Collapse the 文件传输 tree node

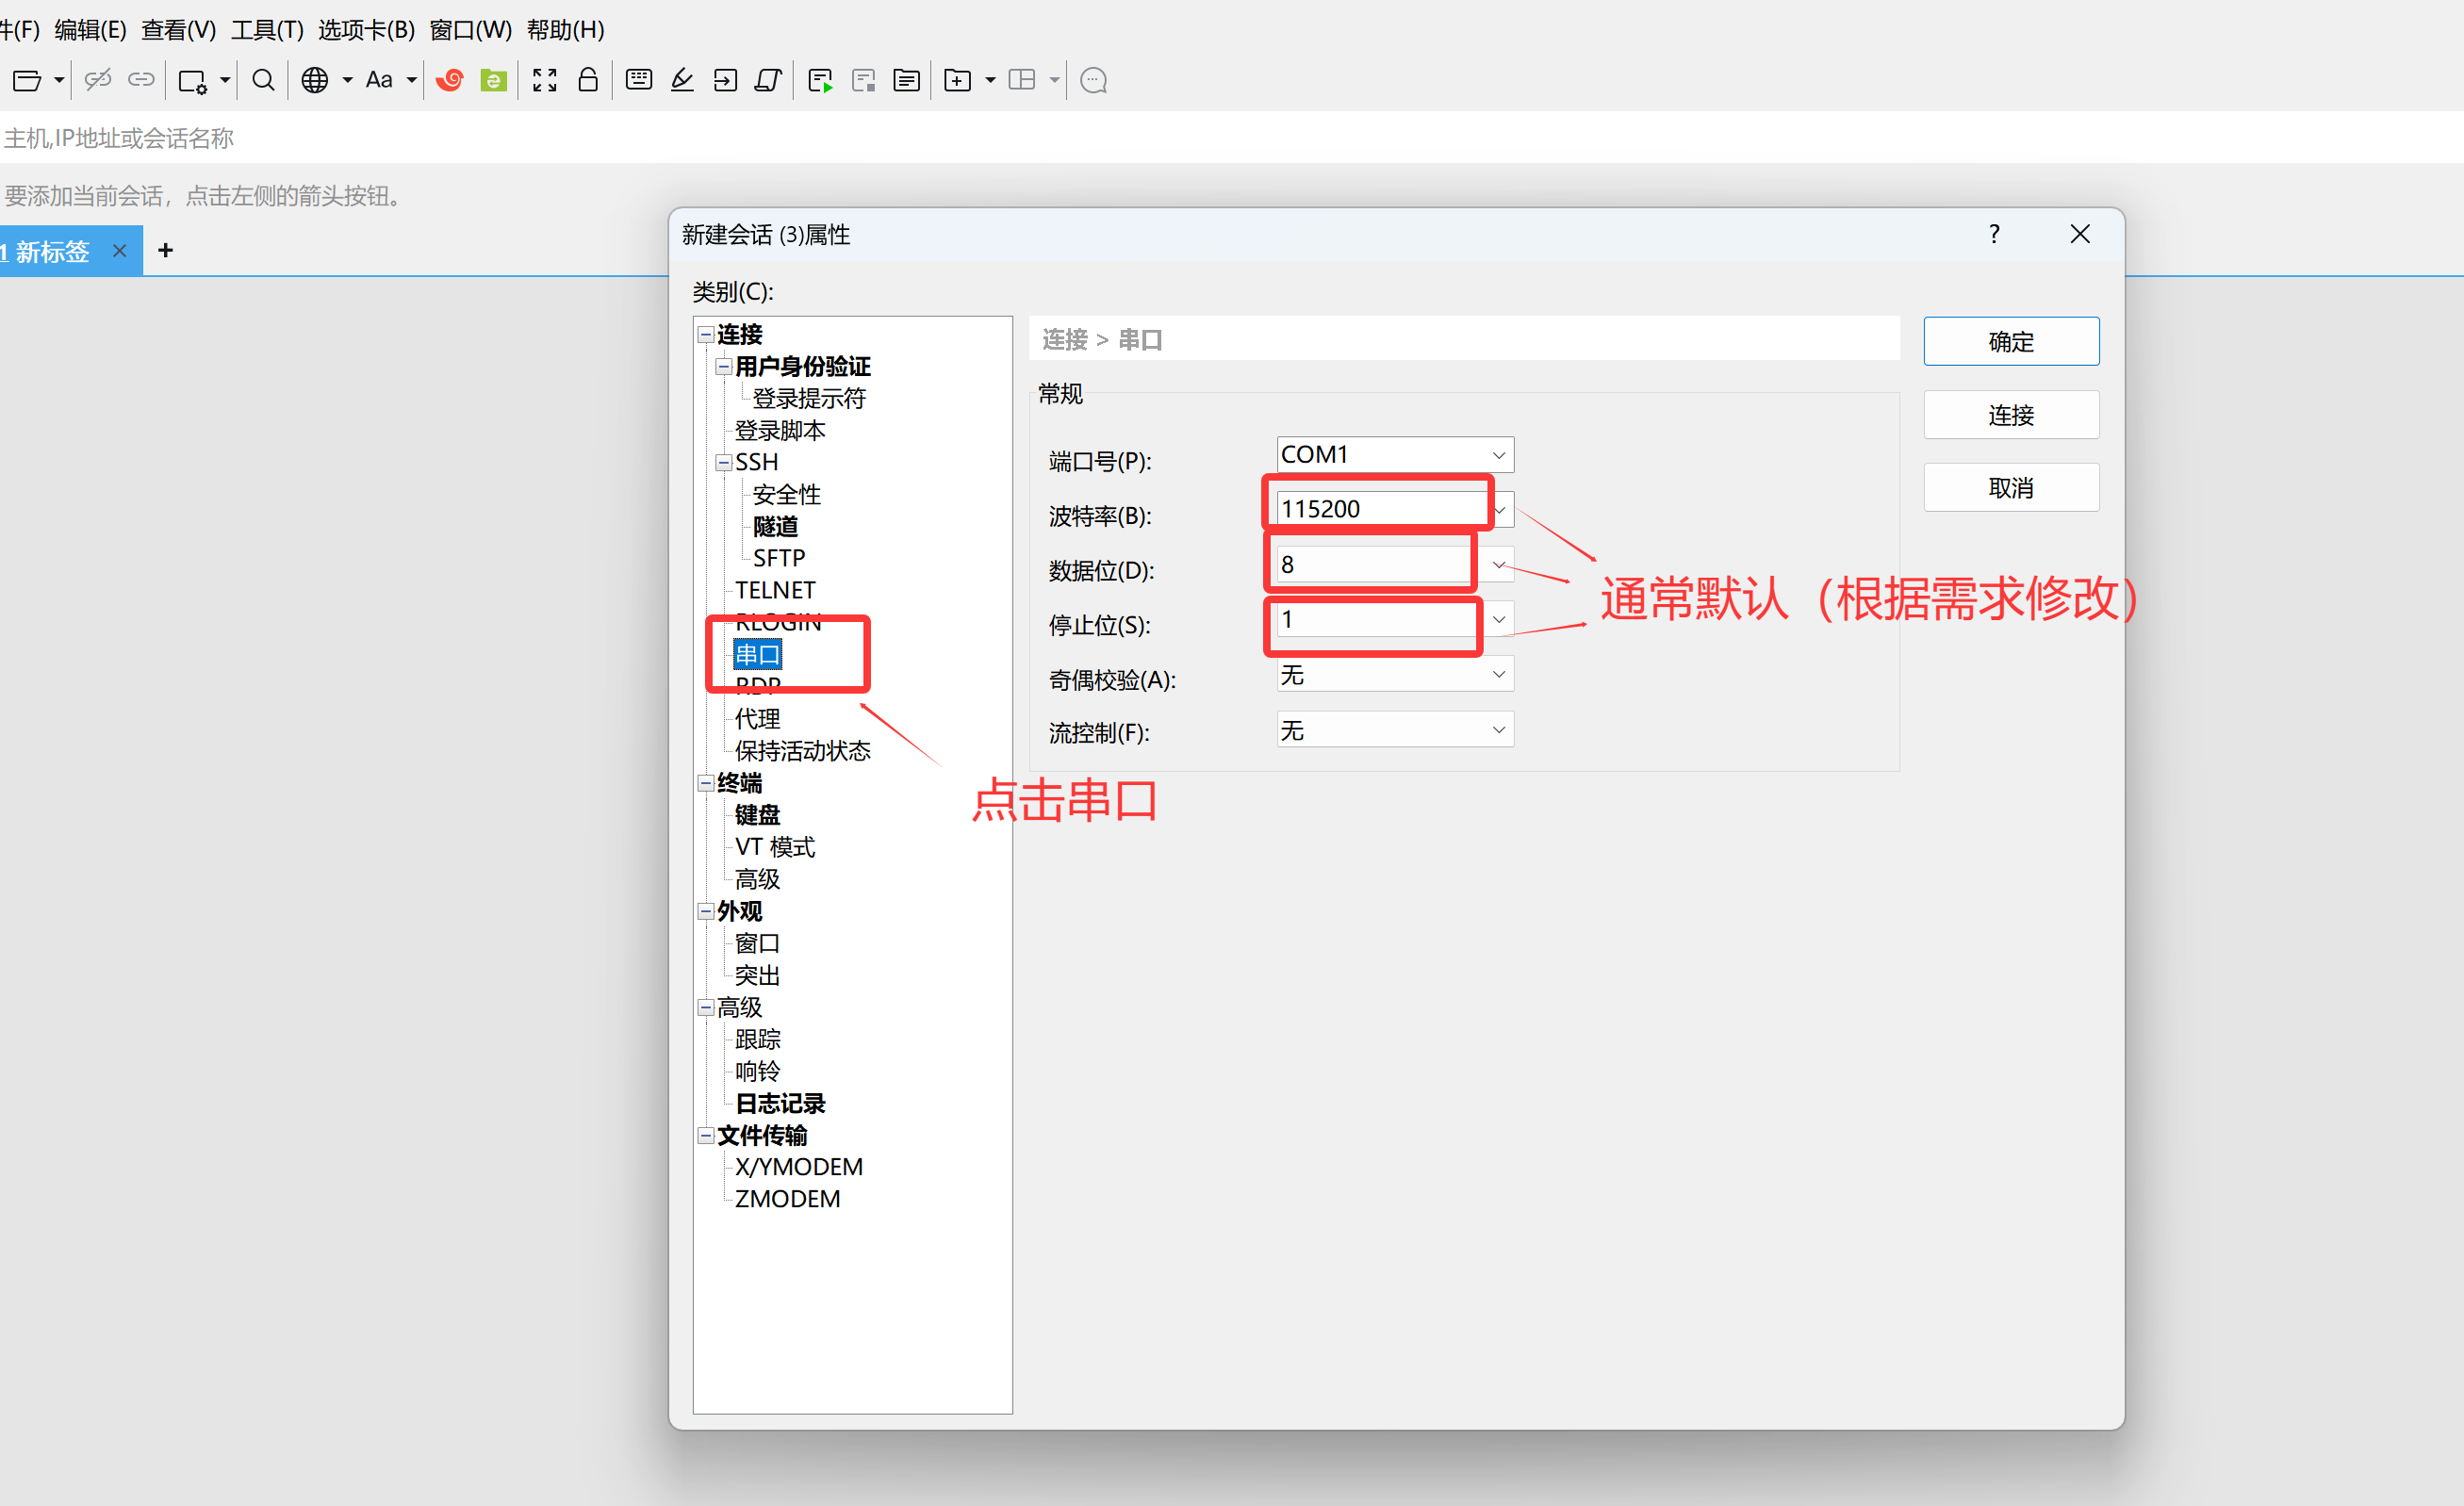tap(706, 1135)
